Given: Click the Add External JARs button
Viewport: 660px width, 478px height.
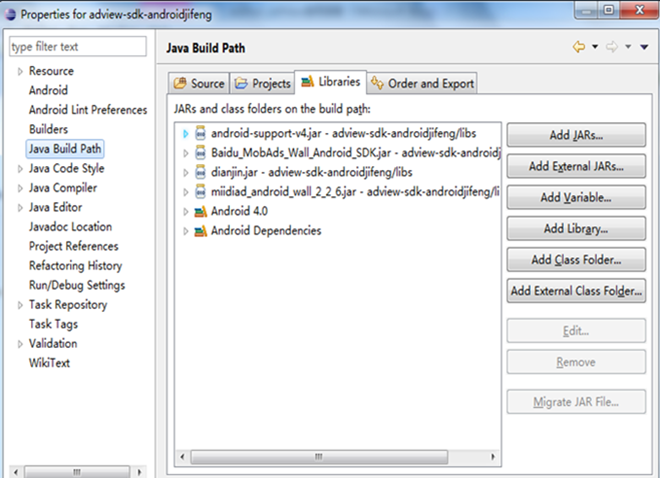Looking at the screenshot, I should pos(576,166).
